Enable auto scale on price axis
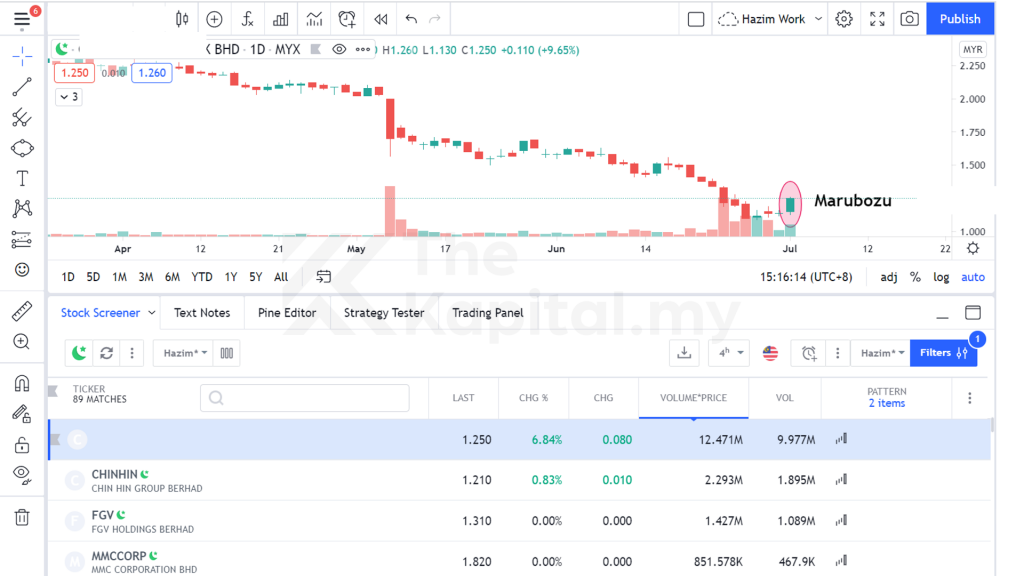Image resolution: width=1024 pixels, height=576 pixels. (x=972, y=277)
